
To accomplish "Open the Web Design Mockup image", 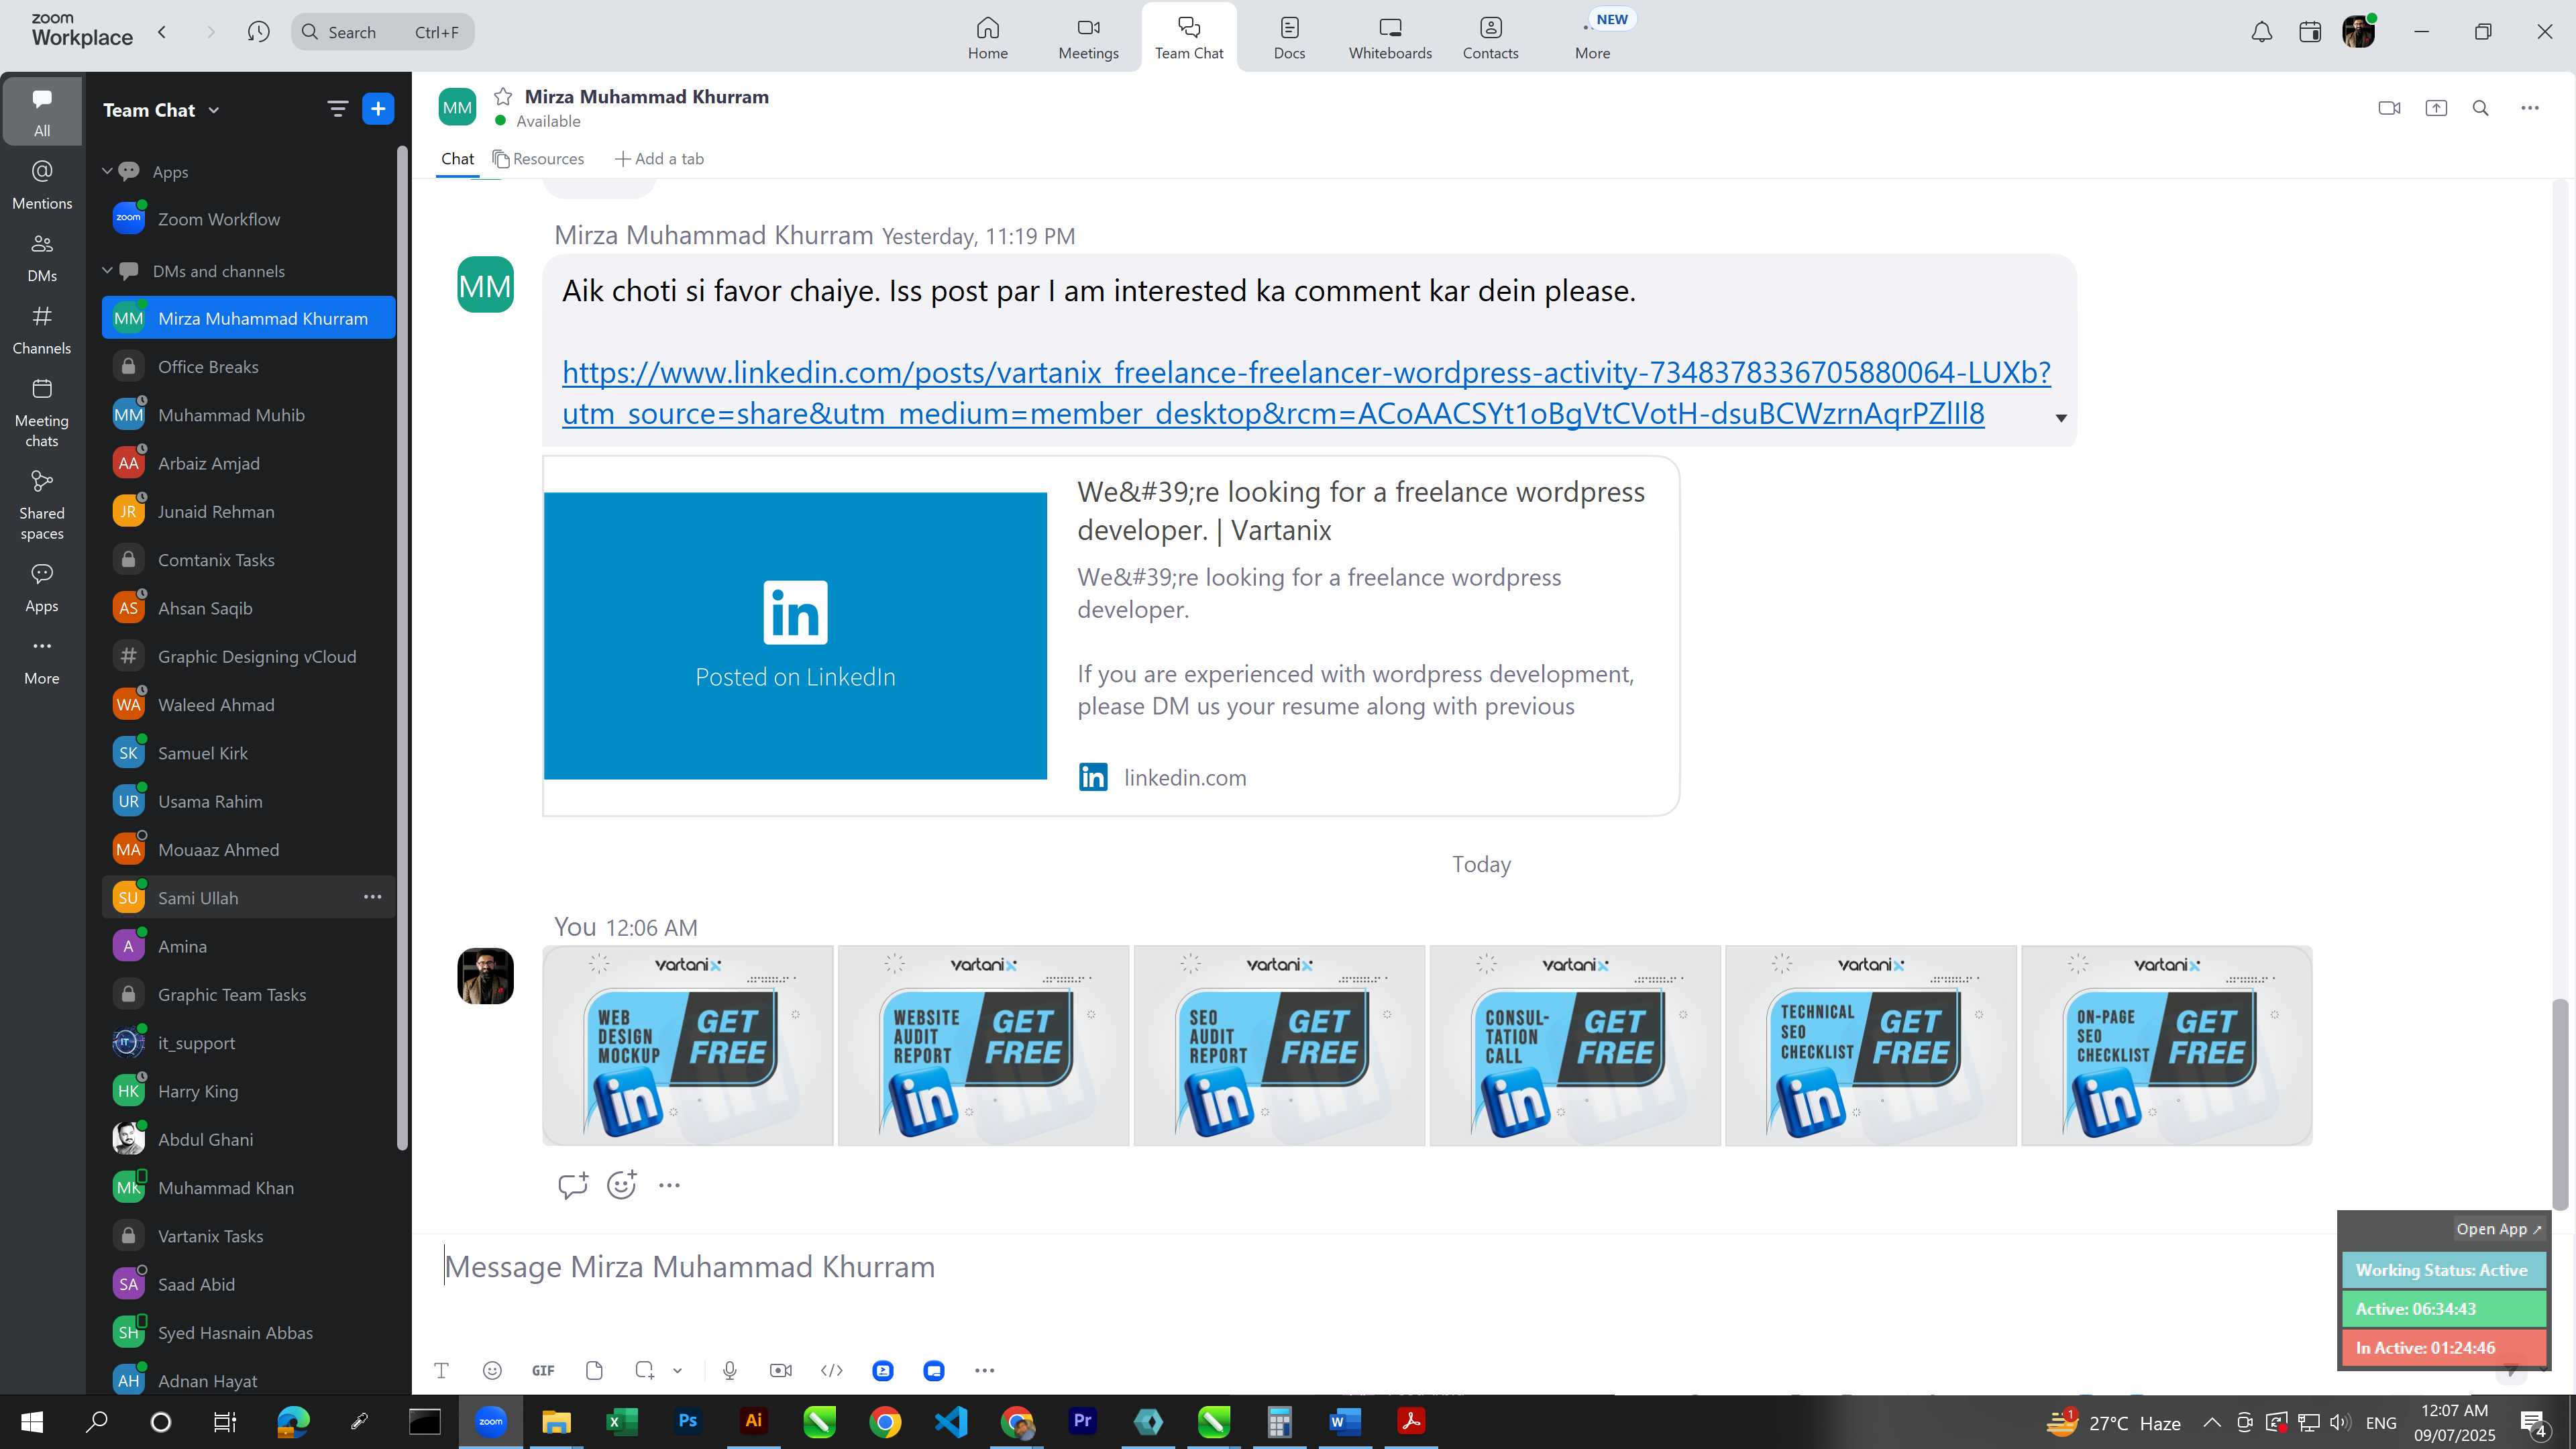I will point(688,1045).
